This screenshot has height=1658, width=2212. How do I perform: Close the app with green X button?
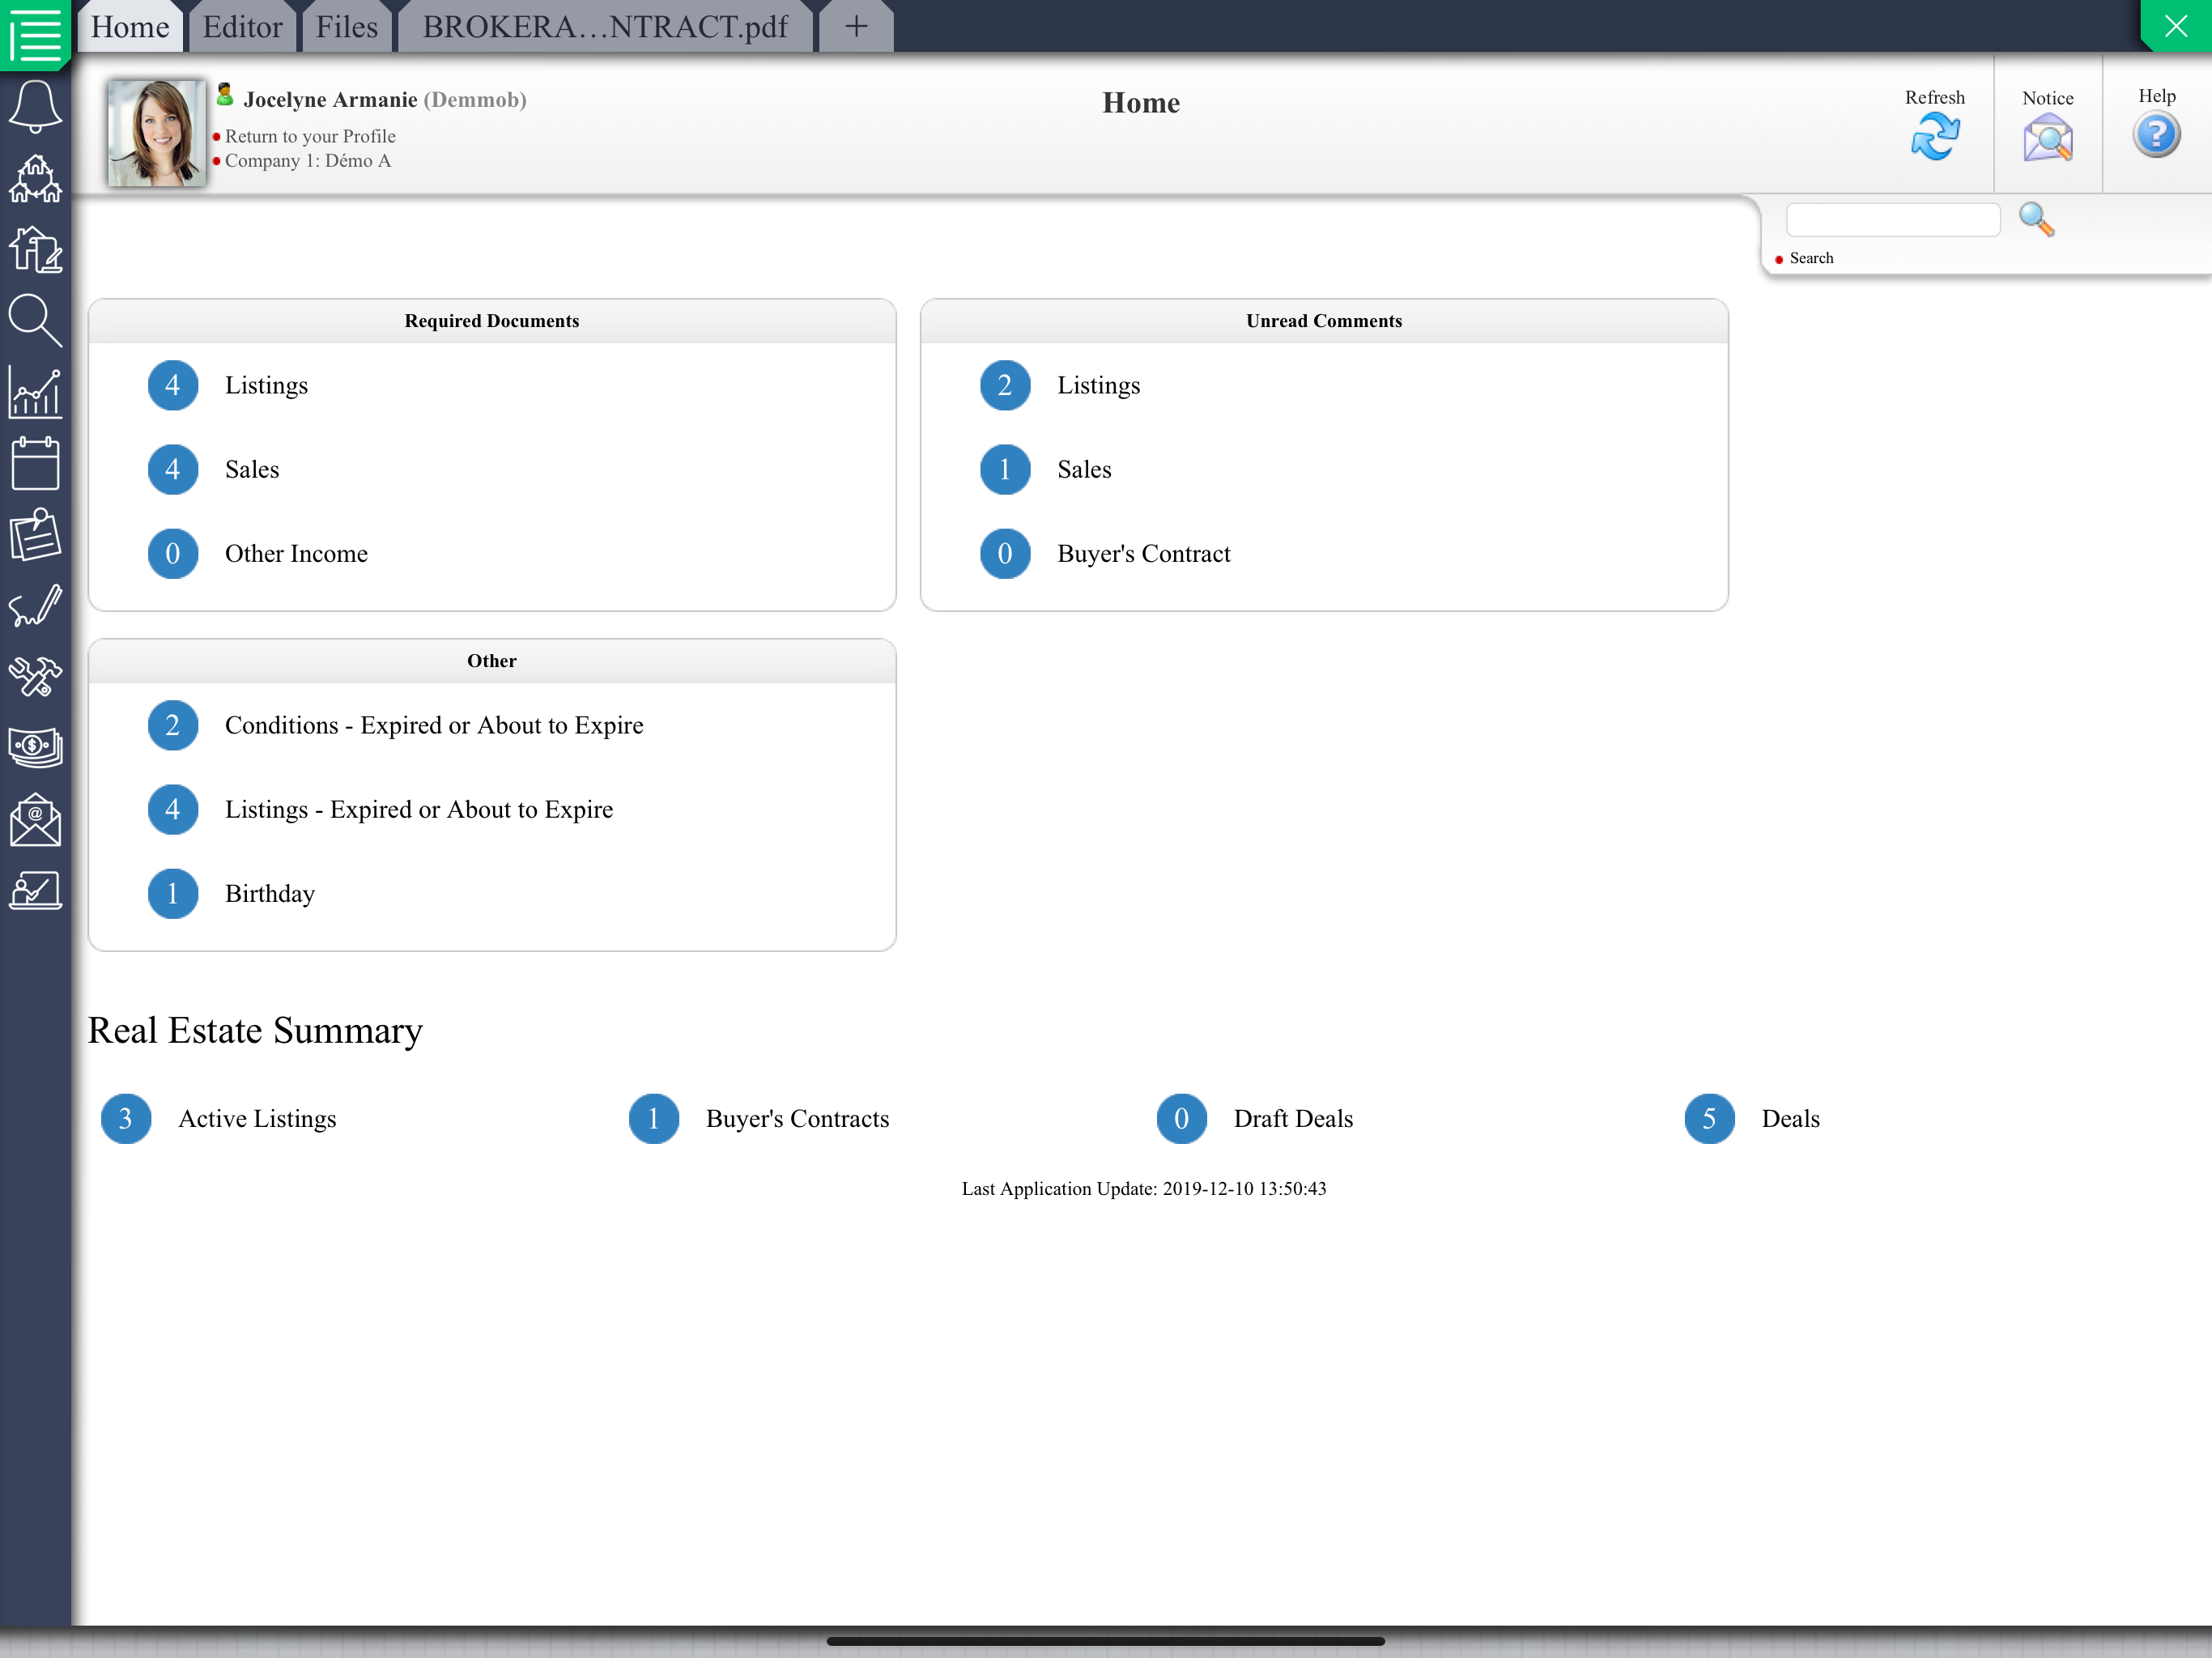[x=2175, y=26]
